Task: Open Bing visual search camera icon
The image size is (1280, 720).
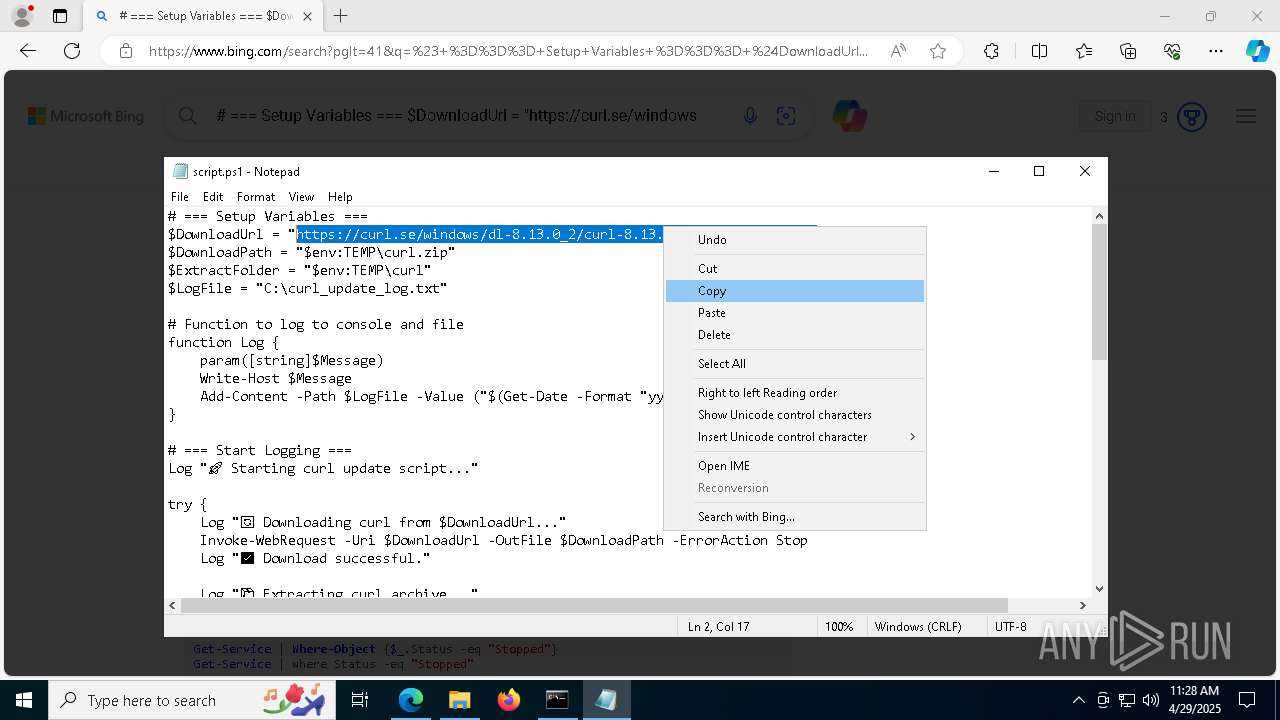Action: click(x=786, y=116)
